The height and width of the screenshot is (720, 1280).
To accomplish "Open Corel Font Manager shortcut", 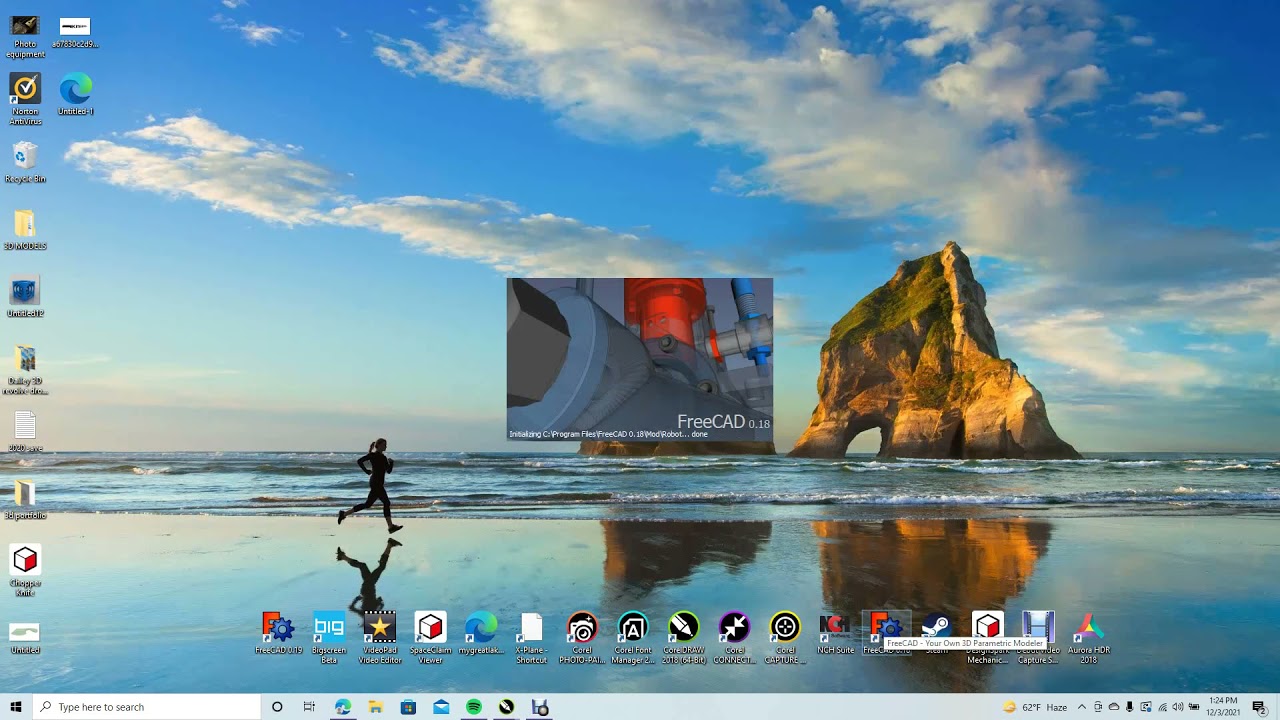I will [x=632, y=637].
